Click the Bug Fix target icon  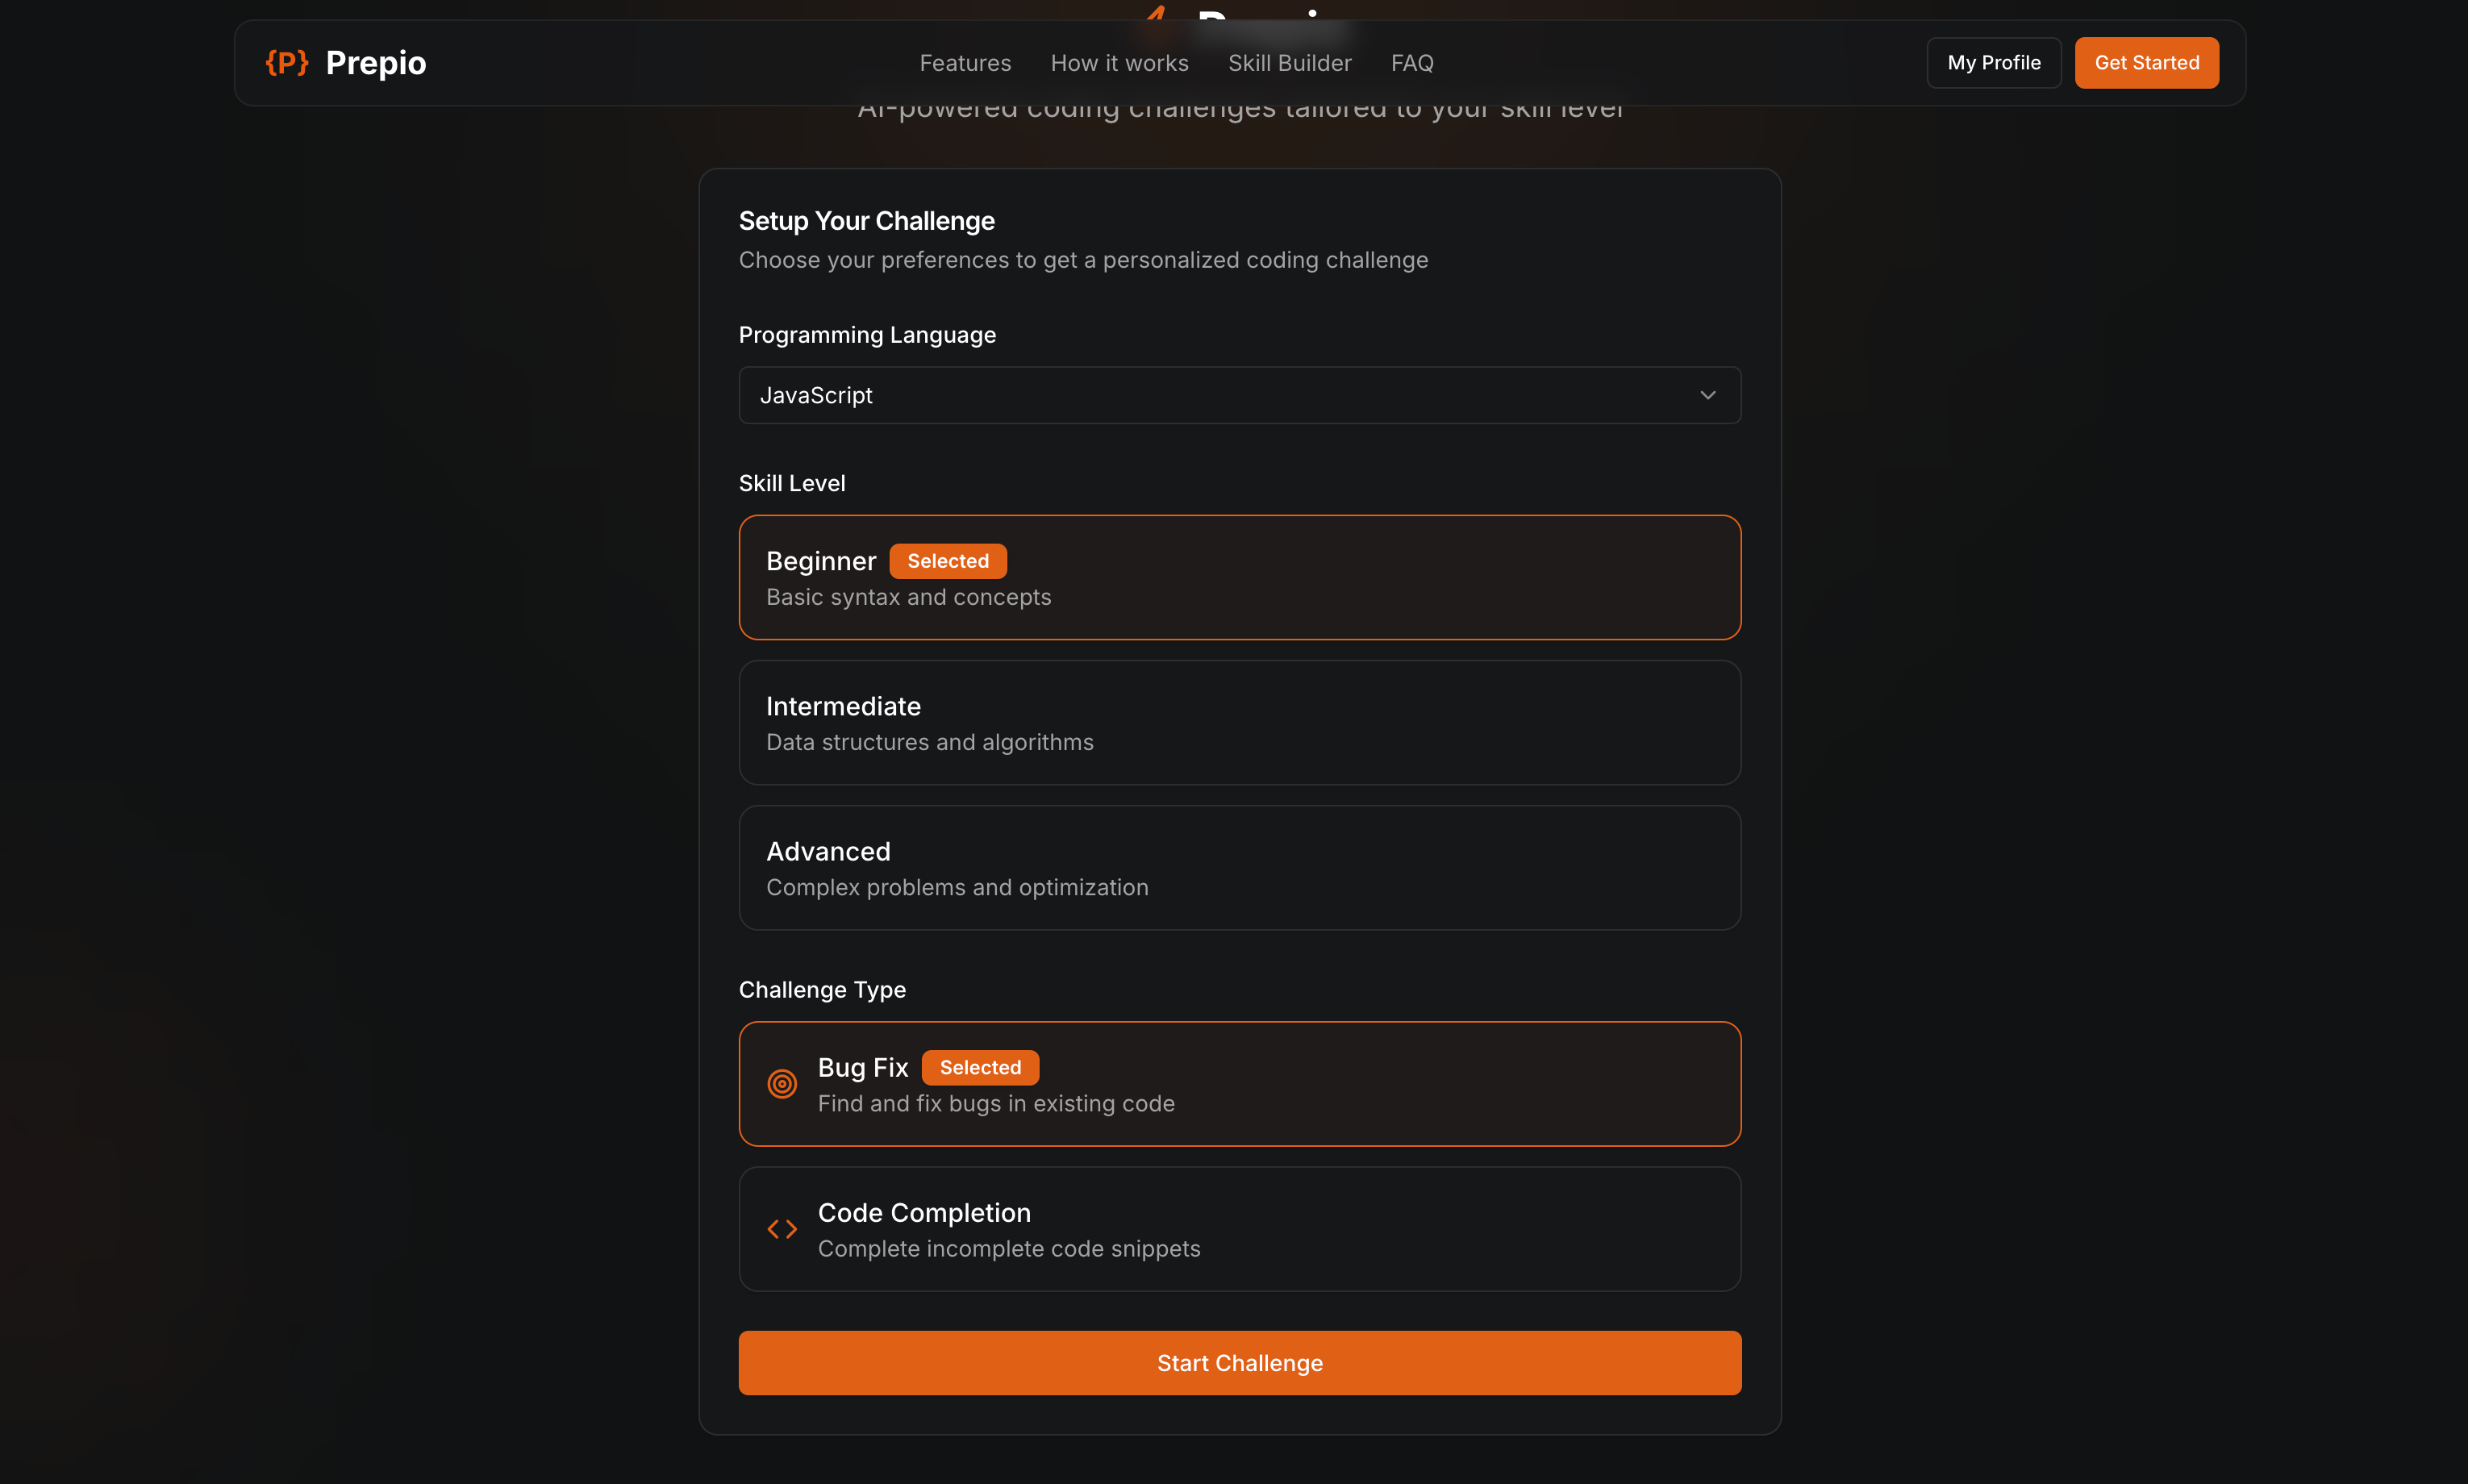point(782,1084)
